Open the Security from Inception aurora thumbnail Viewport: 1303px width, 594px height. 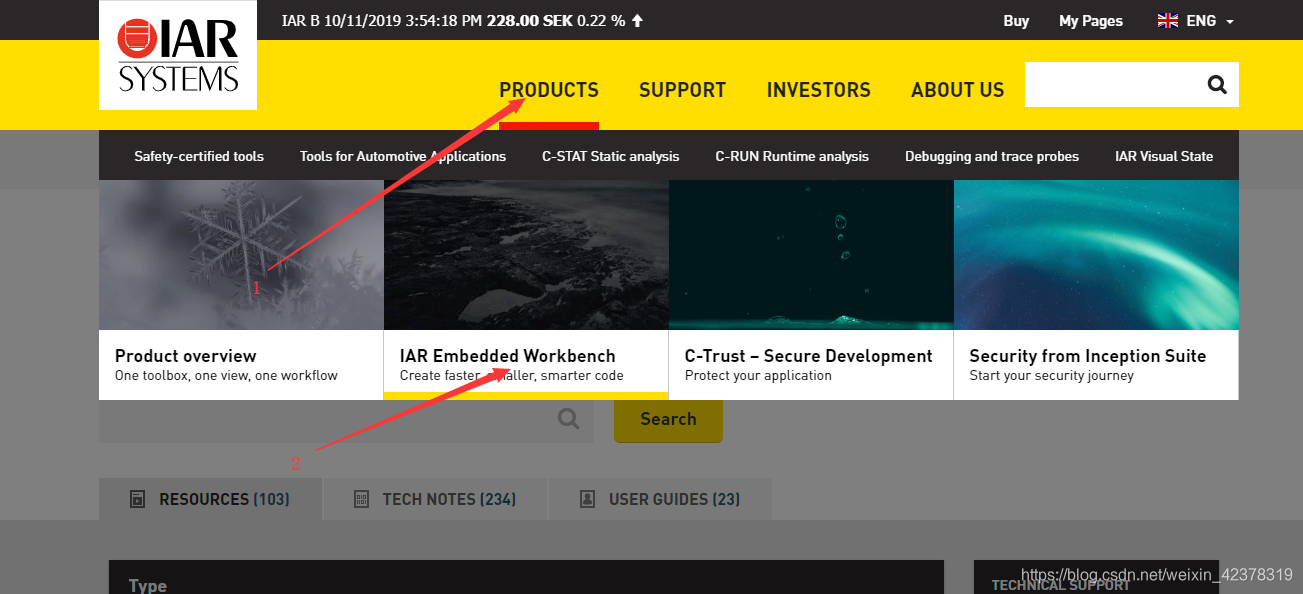pos(1096,255)
